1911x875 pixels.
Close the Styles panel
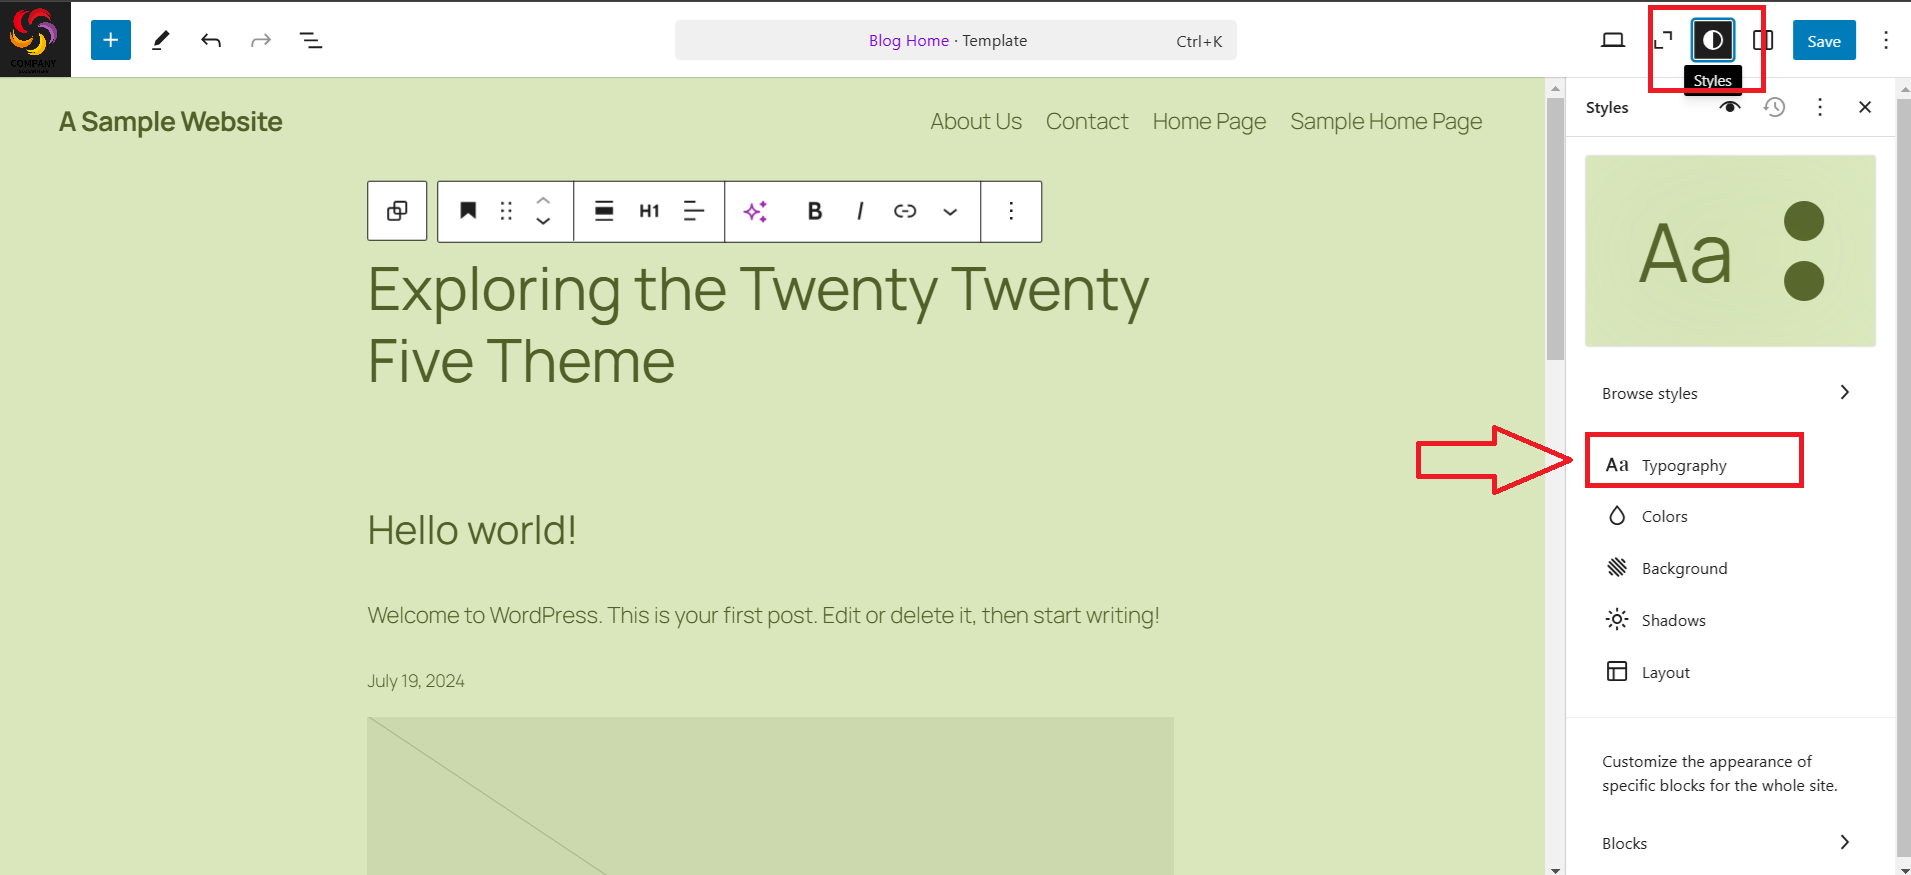point(1865,107)
